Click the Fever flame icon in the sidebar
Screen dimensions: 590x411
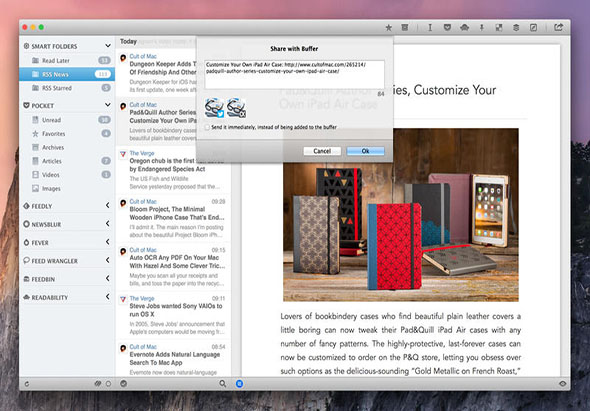(26, 242)
